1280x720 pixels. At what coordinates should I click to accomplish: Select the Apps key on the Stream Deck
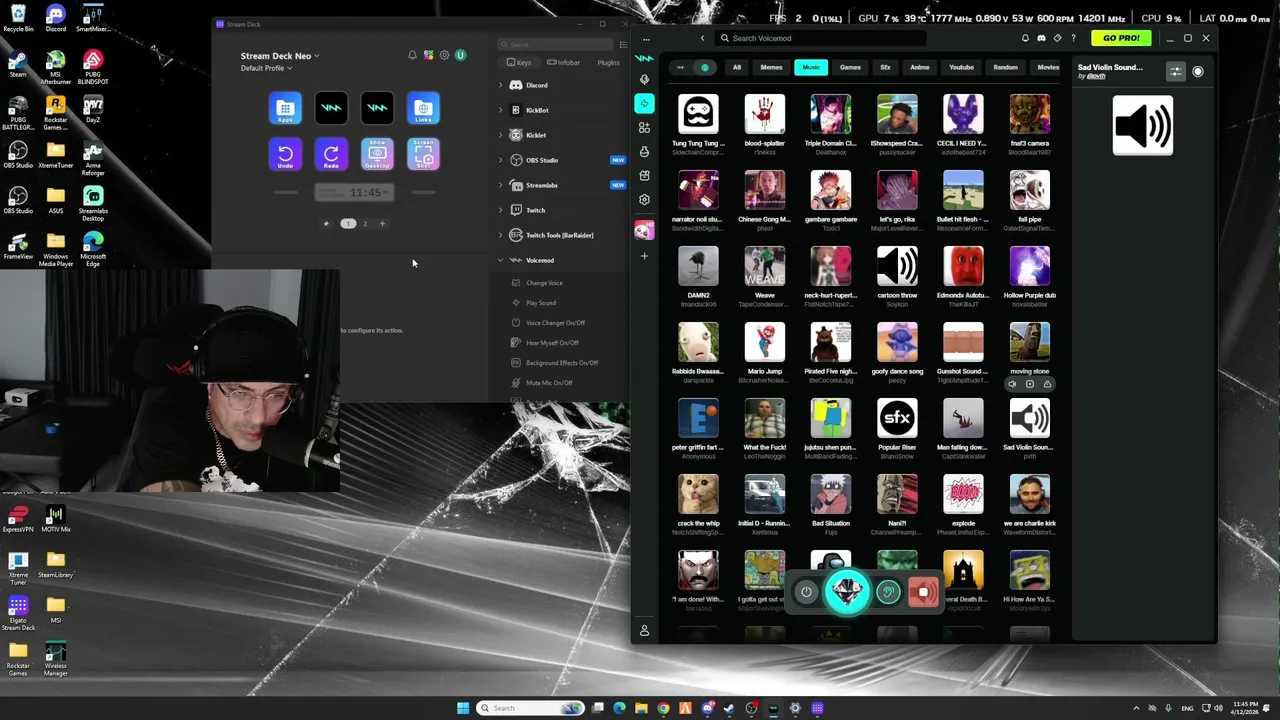click(x=285, y=108)
